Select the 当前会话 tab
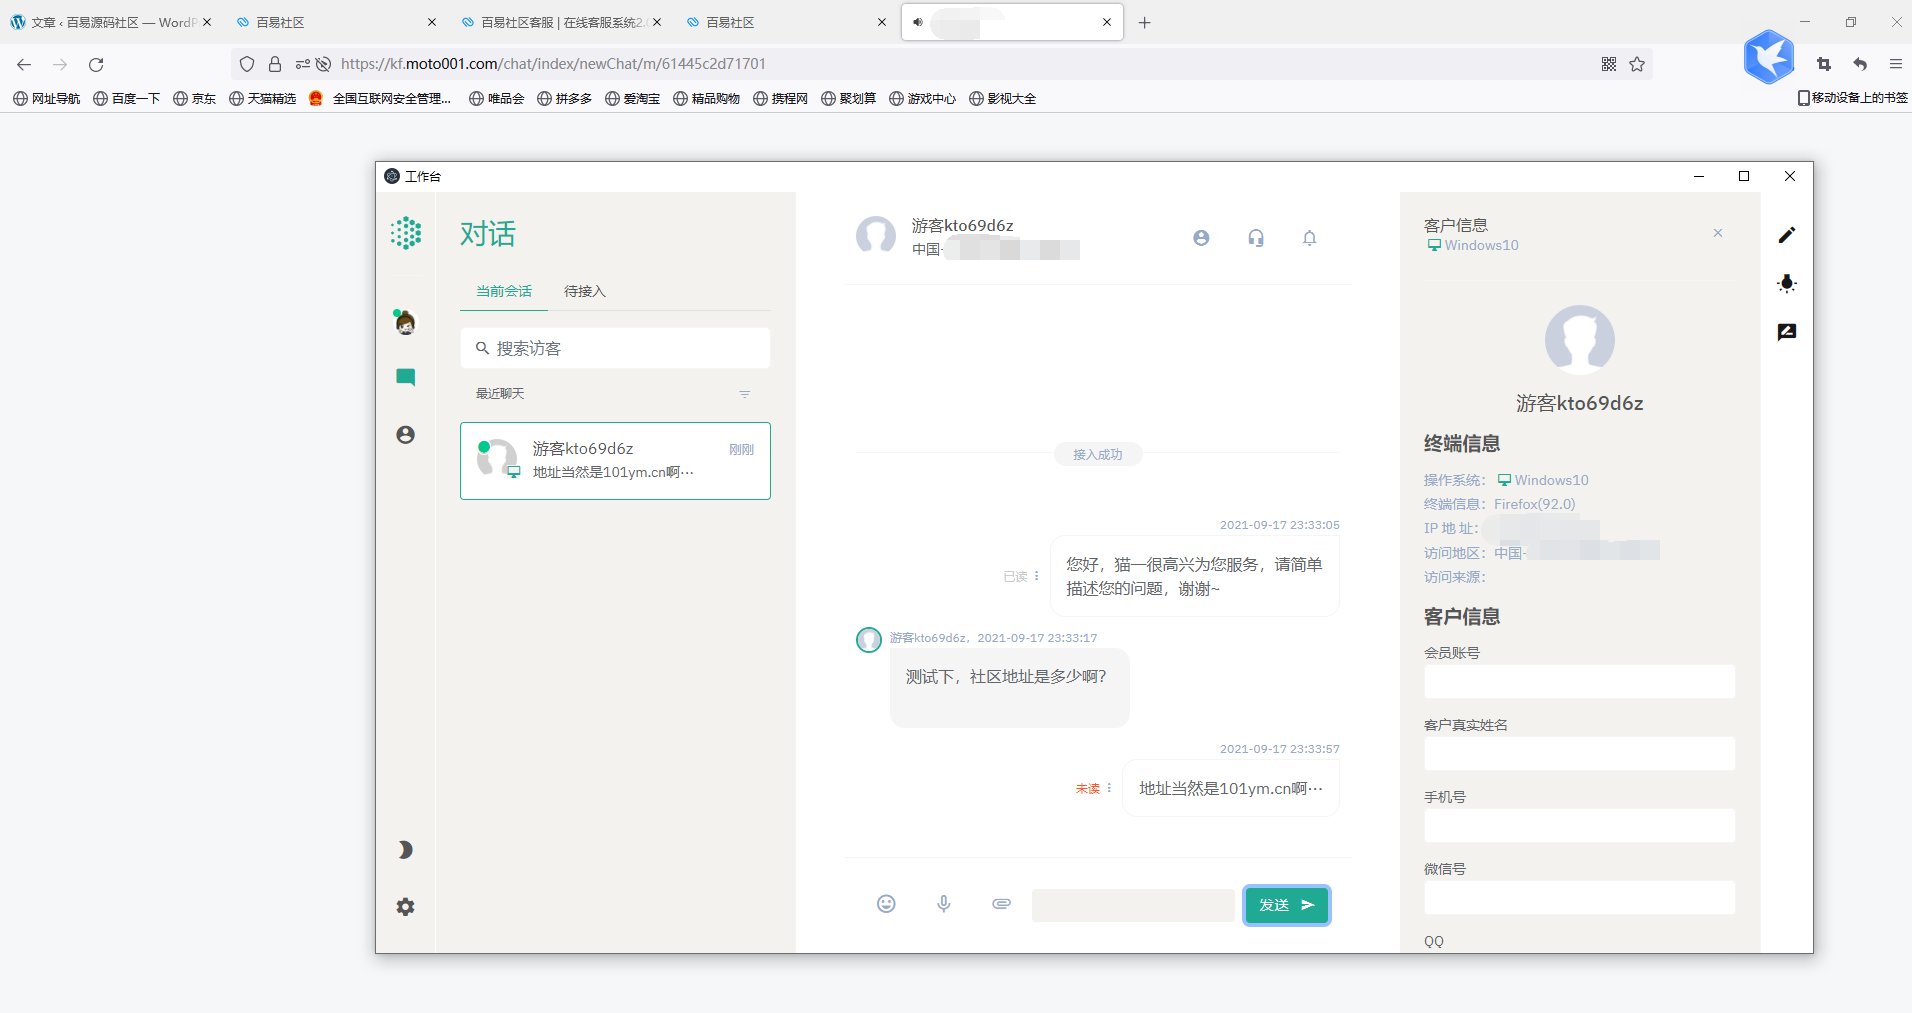 tap(504, 291)
